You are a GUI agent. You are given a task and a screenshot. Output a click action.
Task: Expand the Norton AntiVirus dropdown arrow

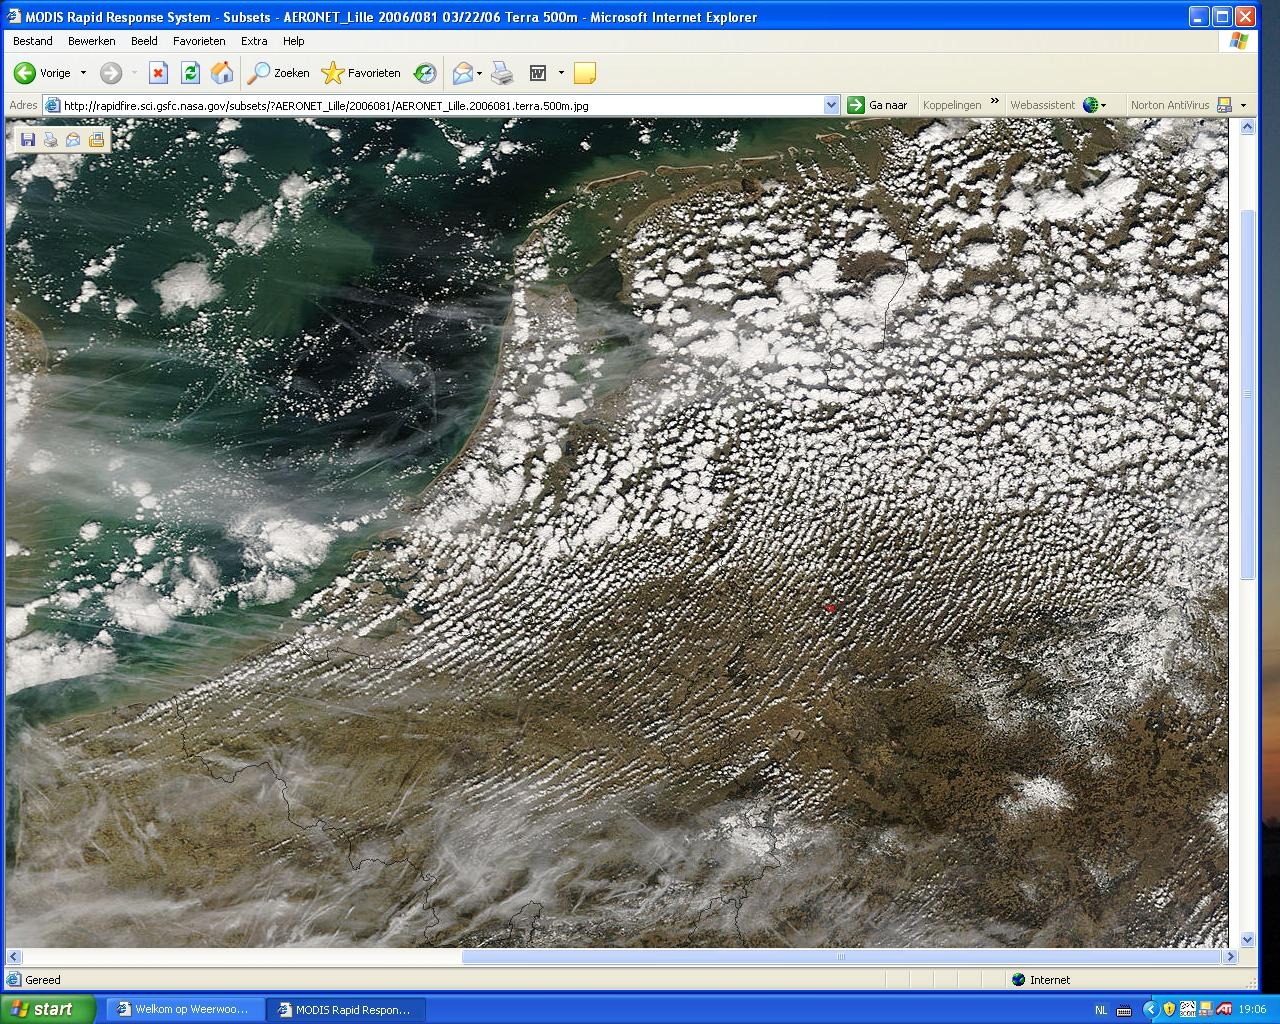1243,105
